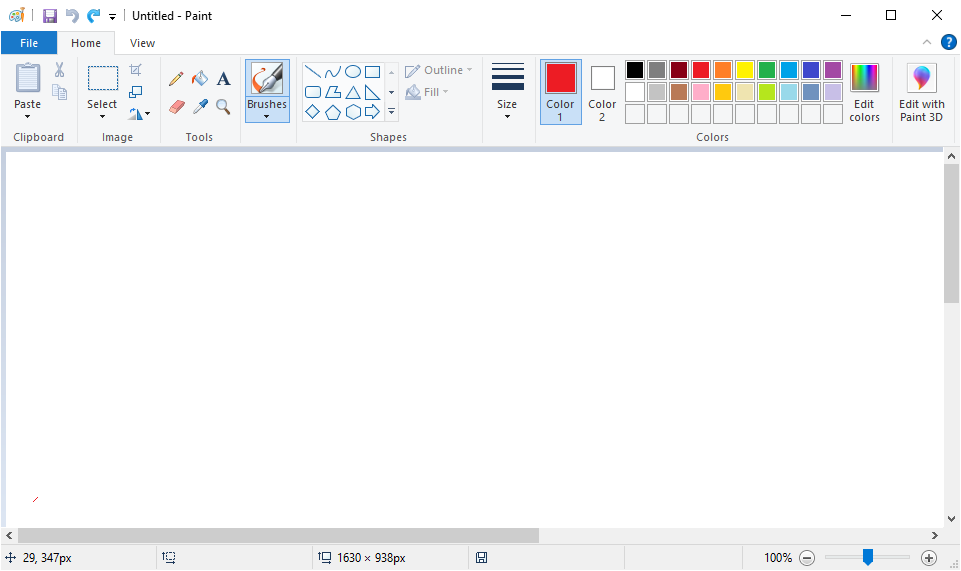Choose the Rectangle shape

373,72
